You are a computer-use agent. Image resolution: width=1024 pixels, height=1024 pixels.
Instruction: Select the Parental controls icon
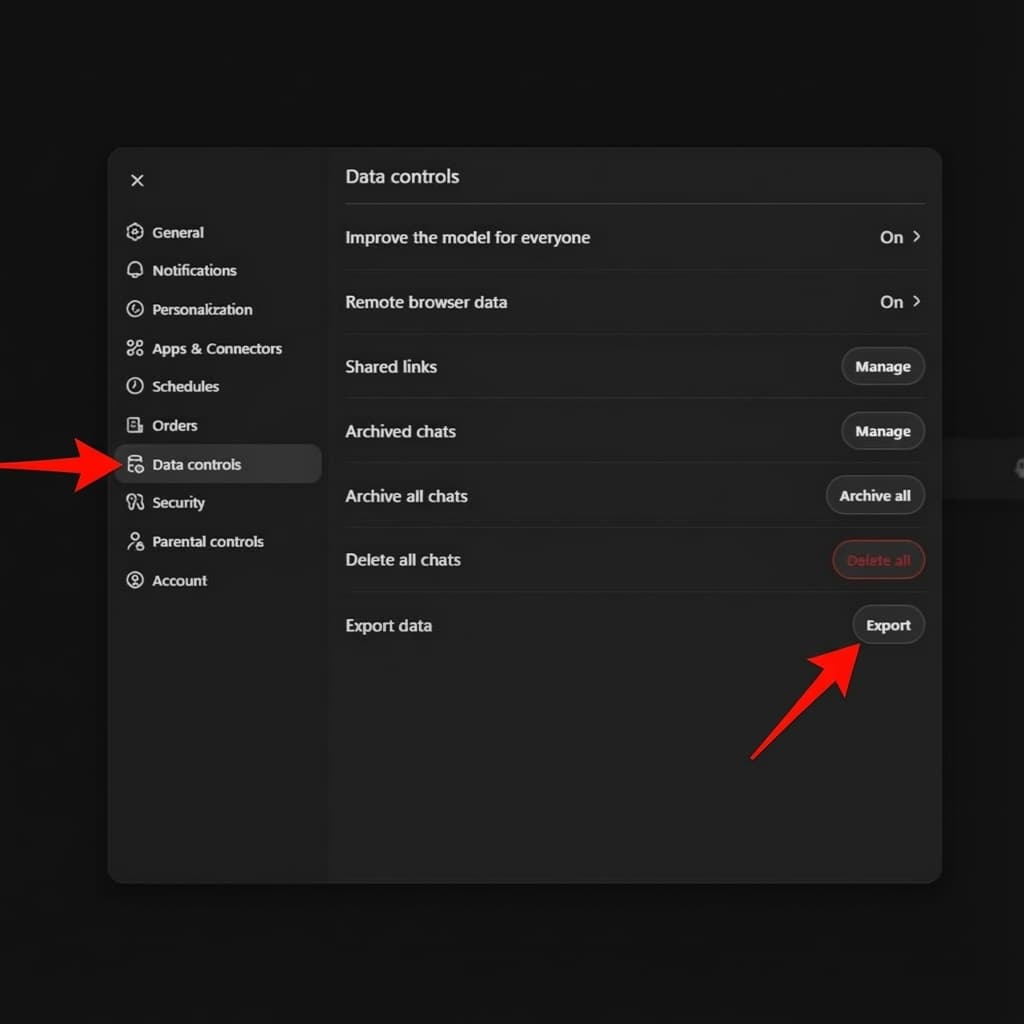(x=136, y=541)
